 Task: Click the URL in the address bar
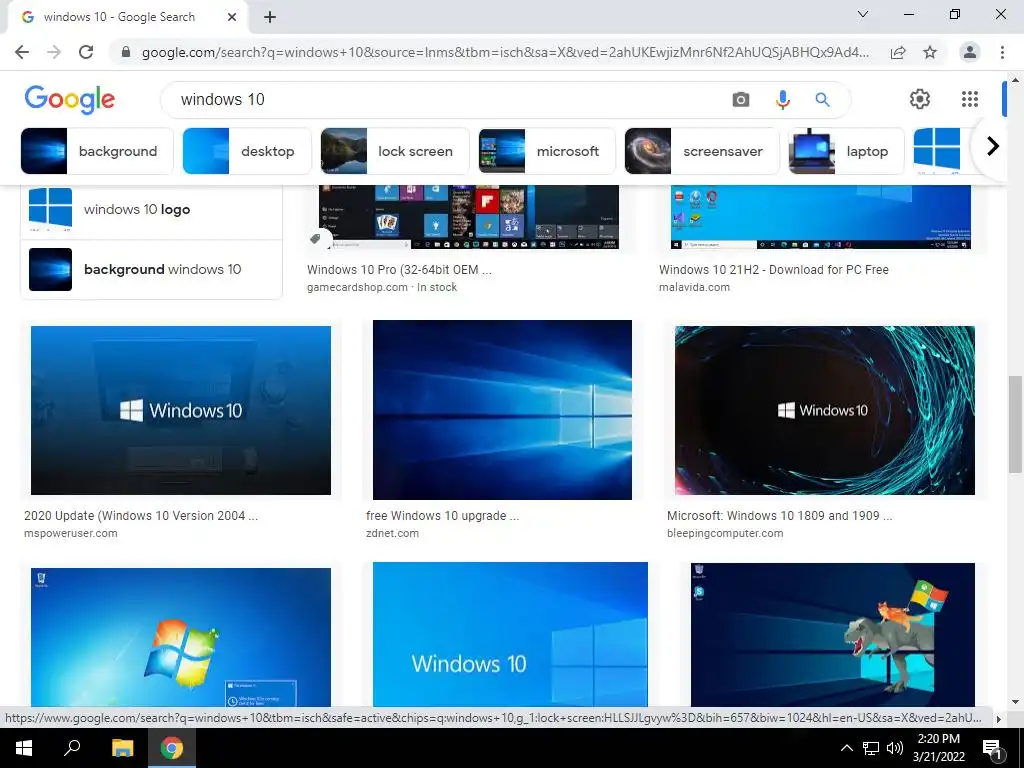pos(505,52)
